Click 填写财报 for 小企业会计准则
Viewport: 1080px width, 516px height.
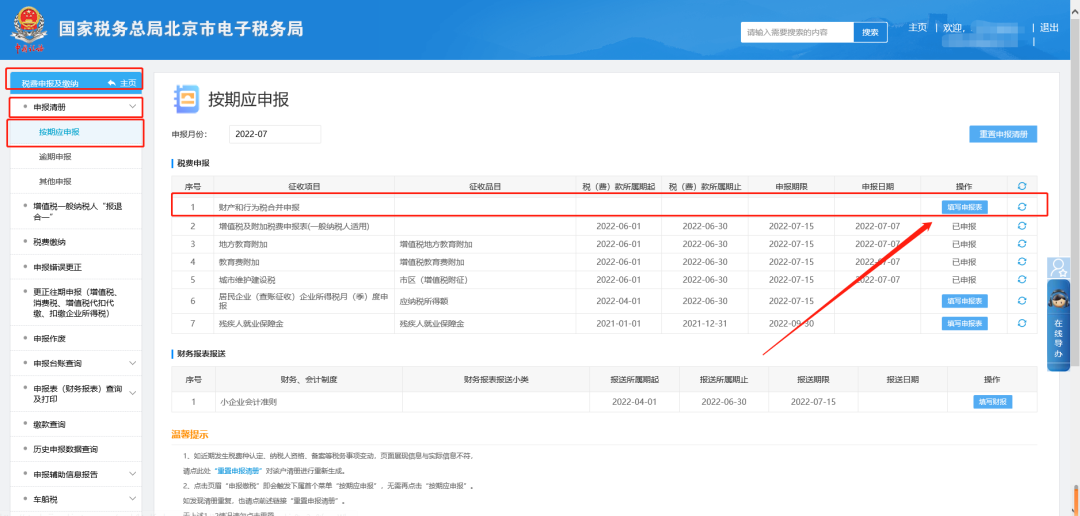pyautogui.click(x=992, y=402)
